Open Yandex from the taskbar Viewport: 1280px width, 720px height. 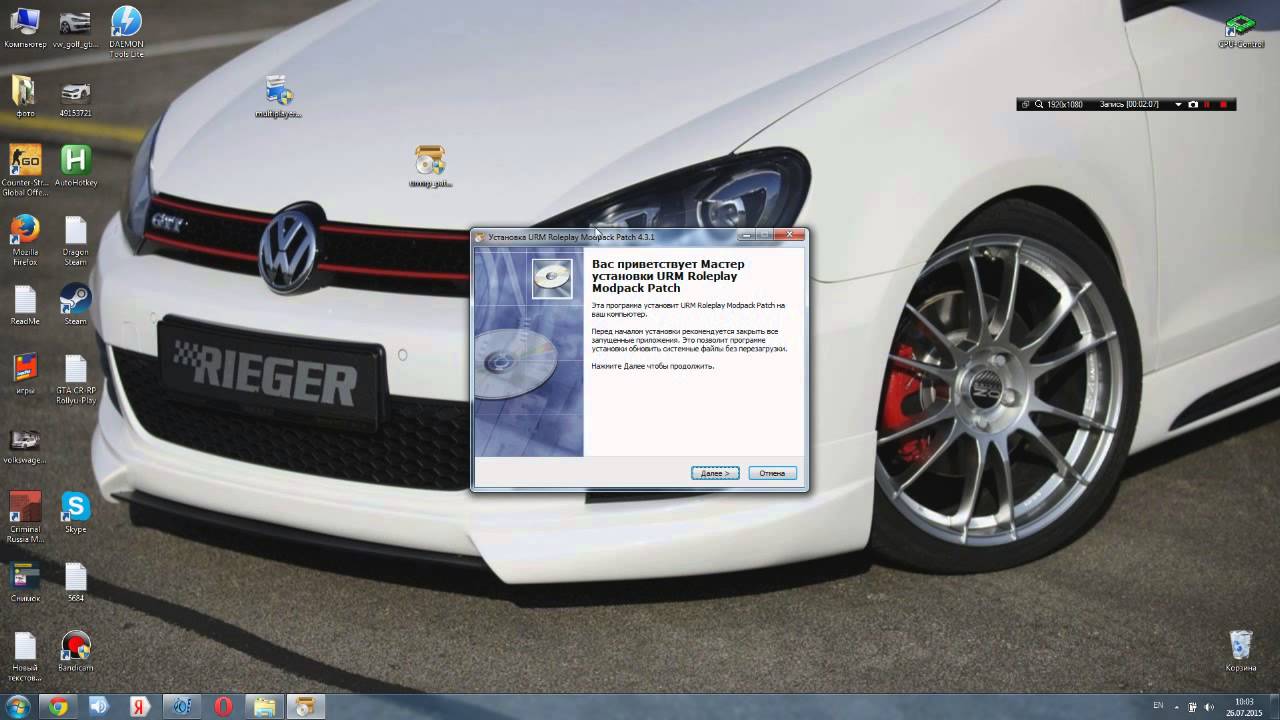pyautogui.click(x=140, y=707)
